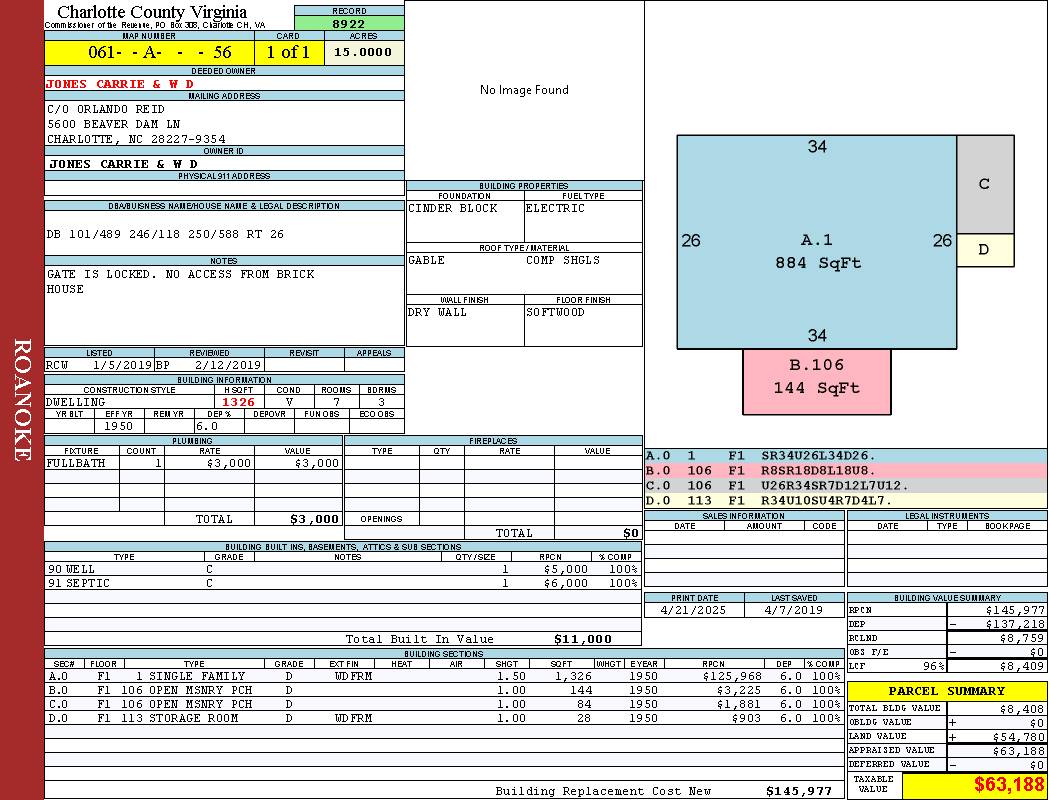Viewport: 1050px width, 800px height.
Task: Click sketch legend row B.0 R8SR18D8L18U8
Action: (x=846, y=471)
